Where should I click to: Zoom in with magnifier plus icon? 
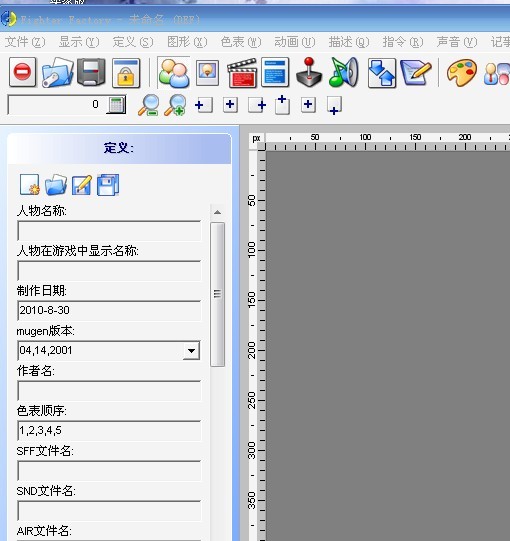(x=175, y=105)
